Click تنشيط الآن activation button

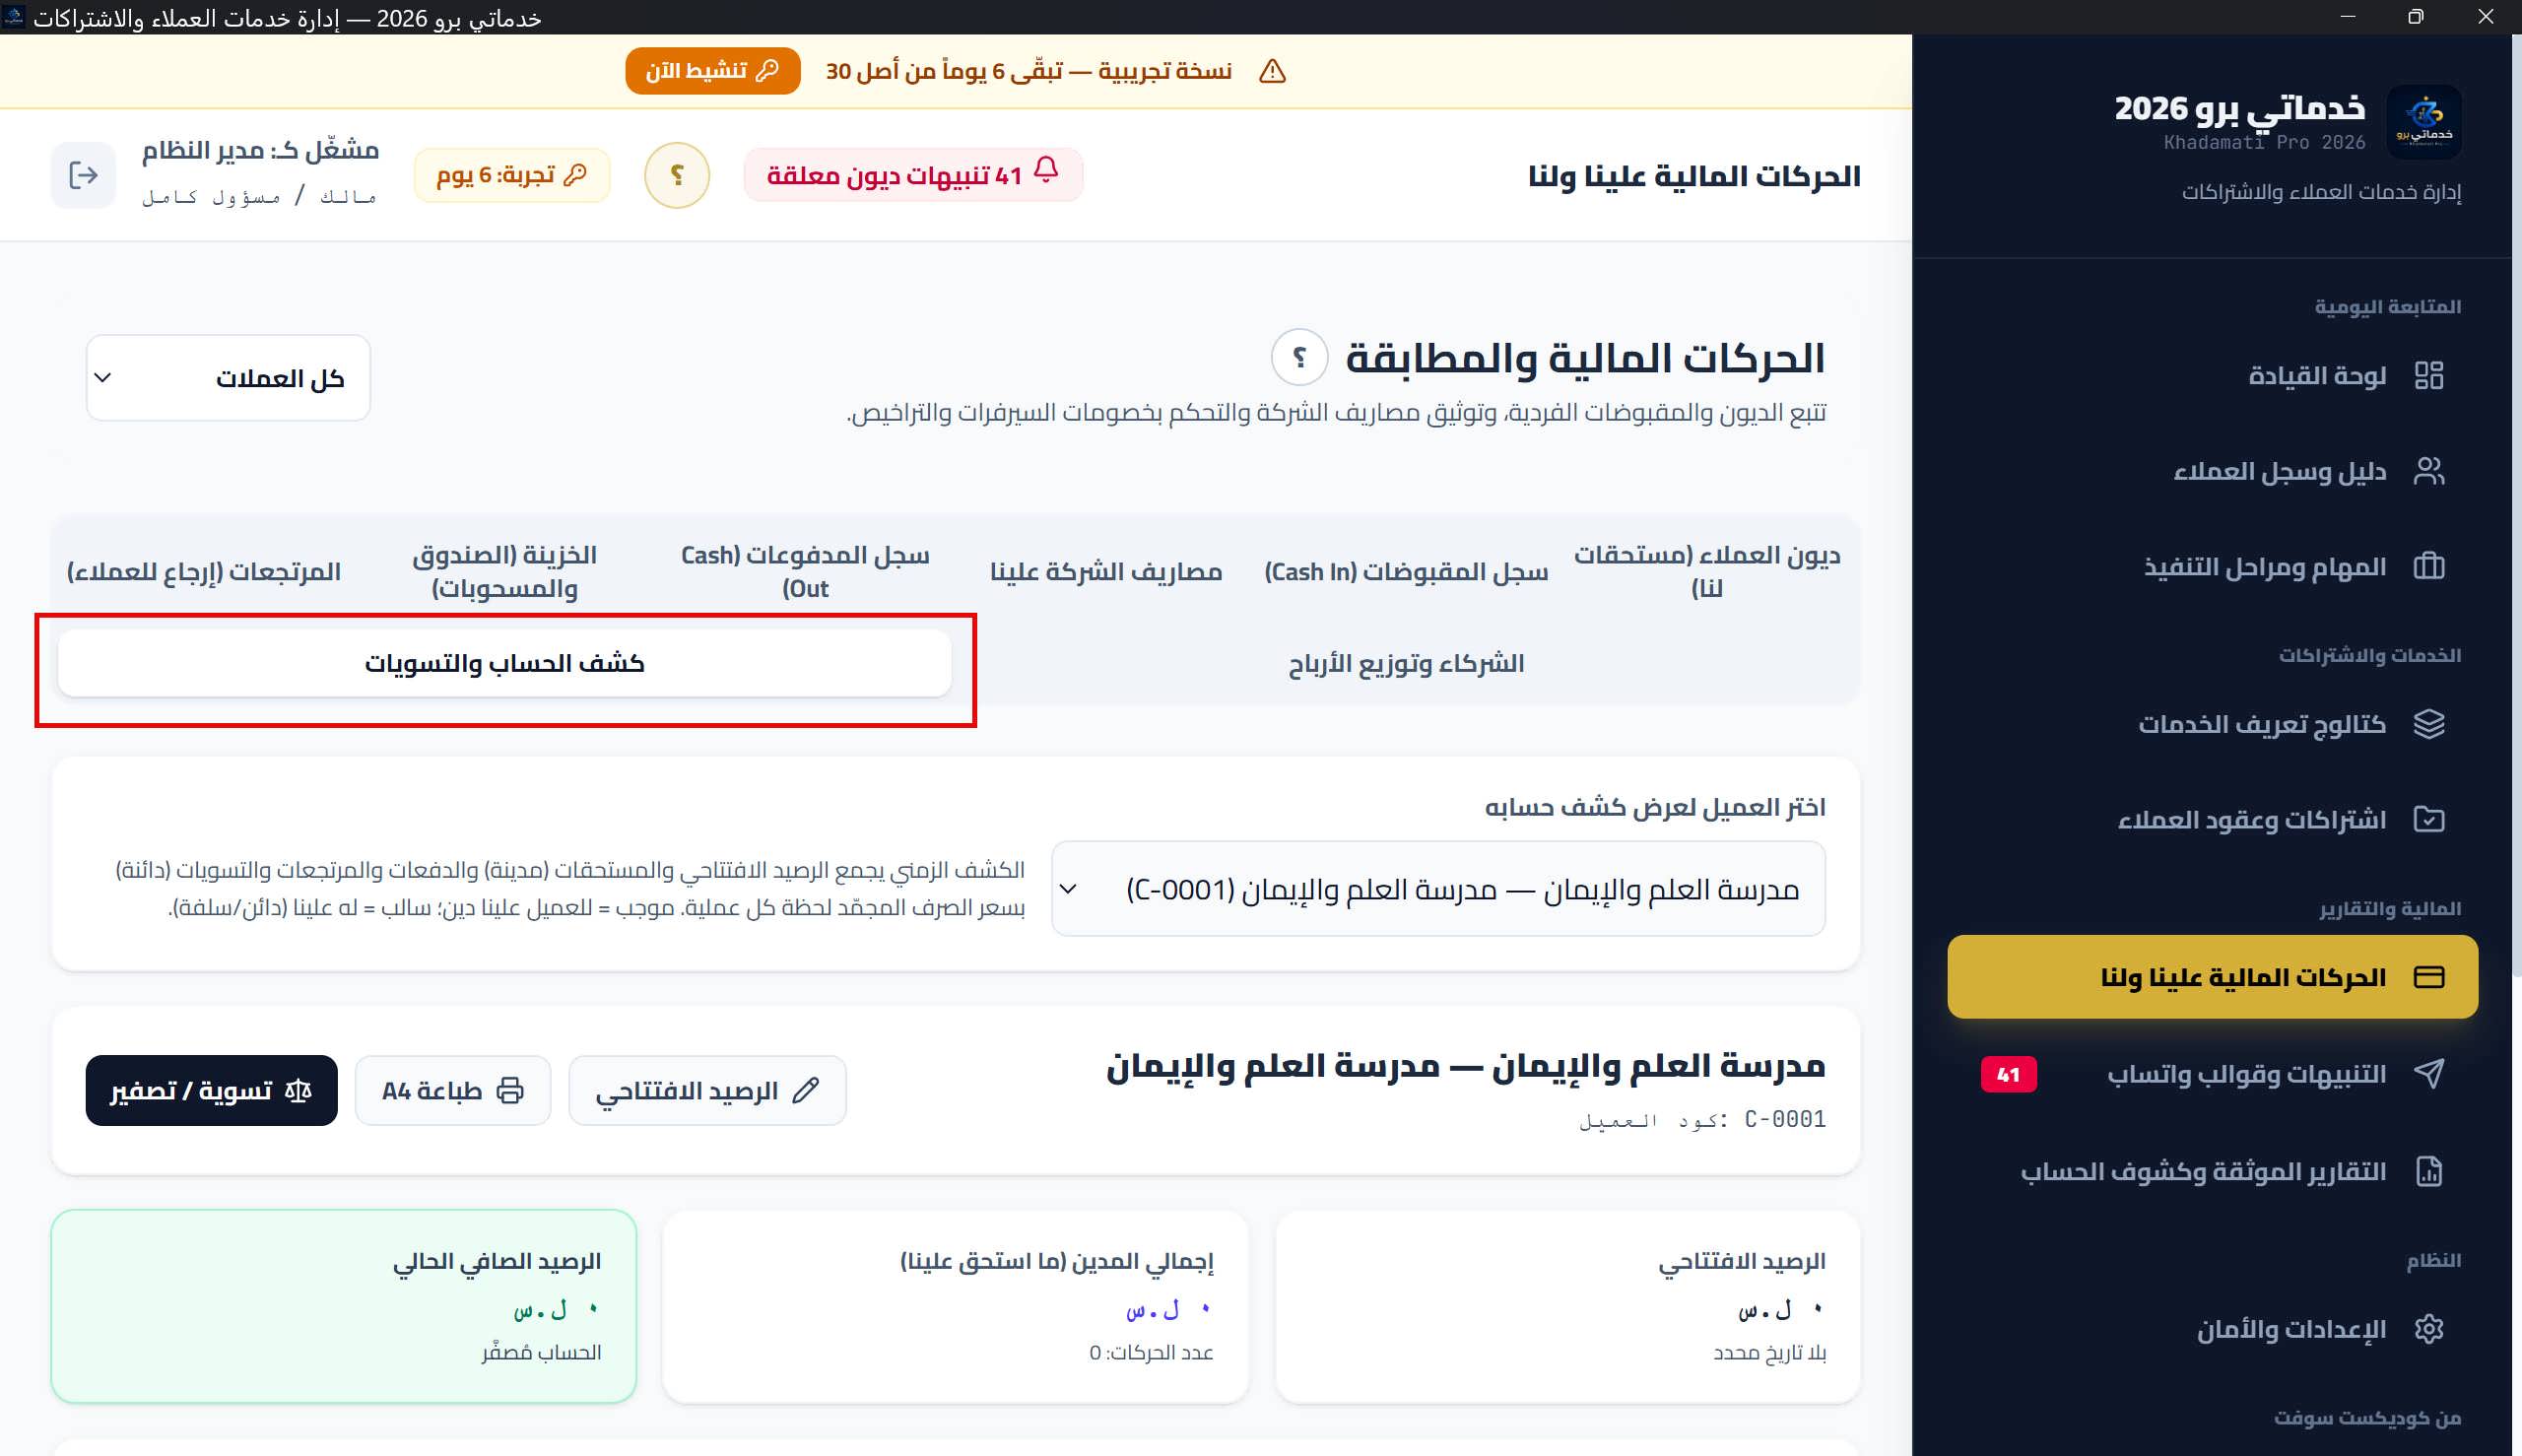713,70
